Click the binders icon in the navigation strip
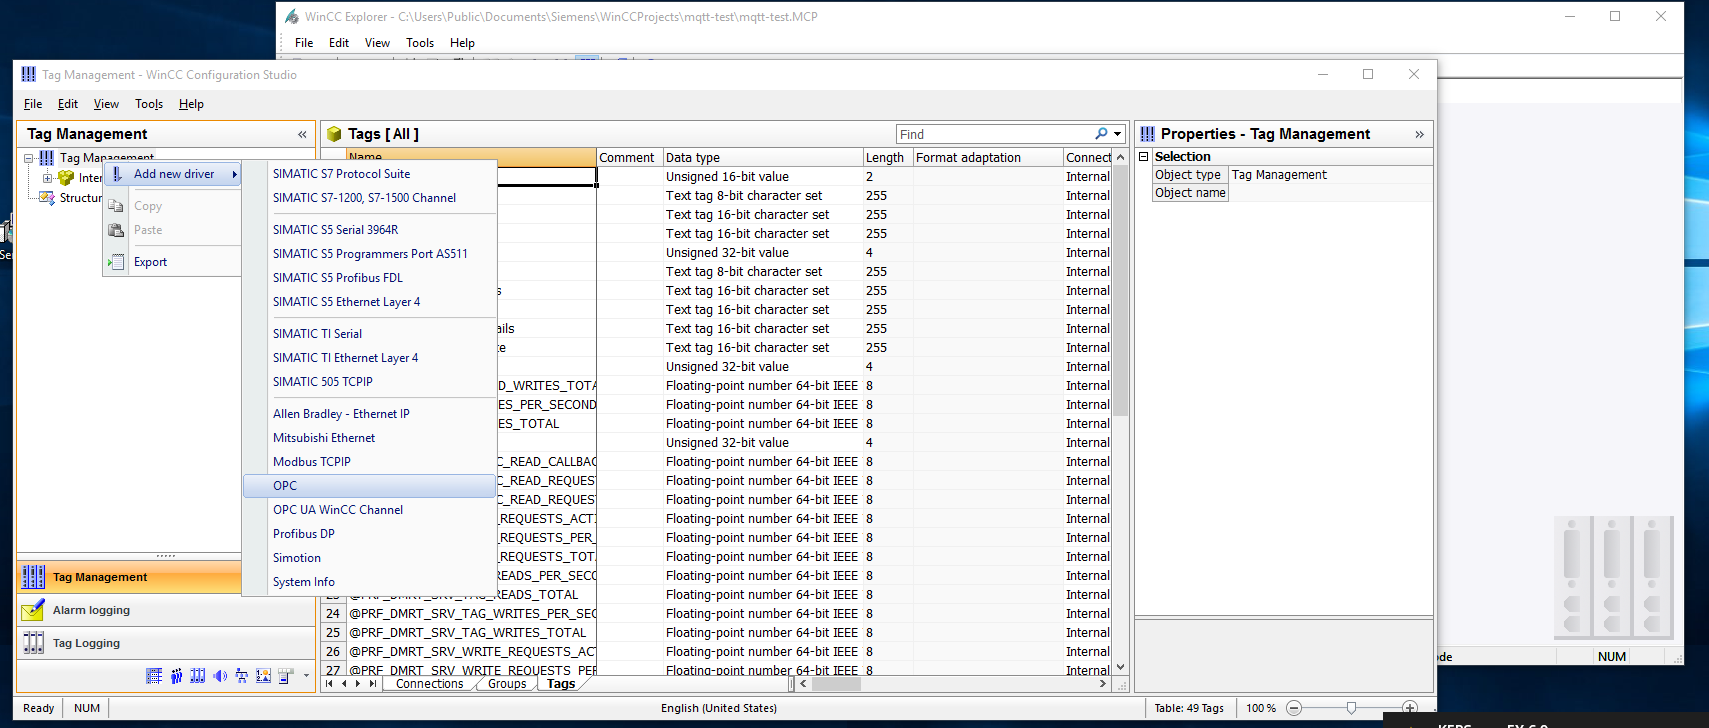The height and width of the screenshot is (728, 1709). point(198,676)
